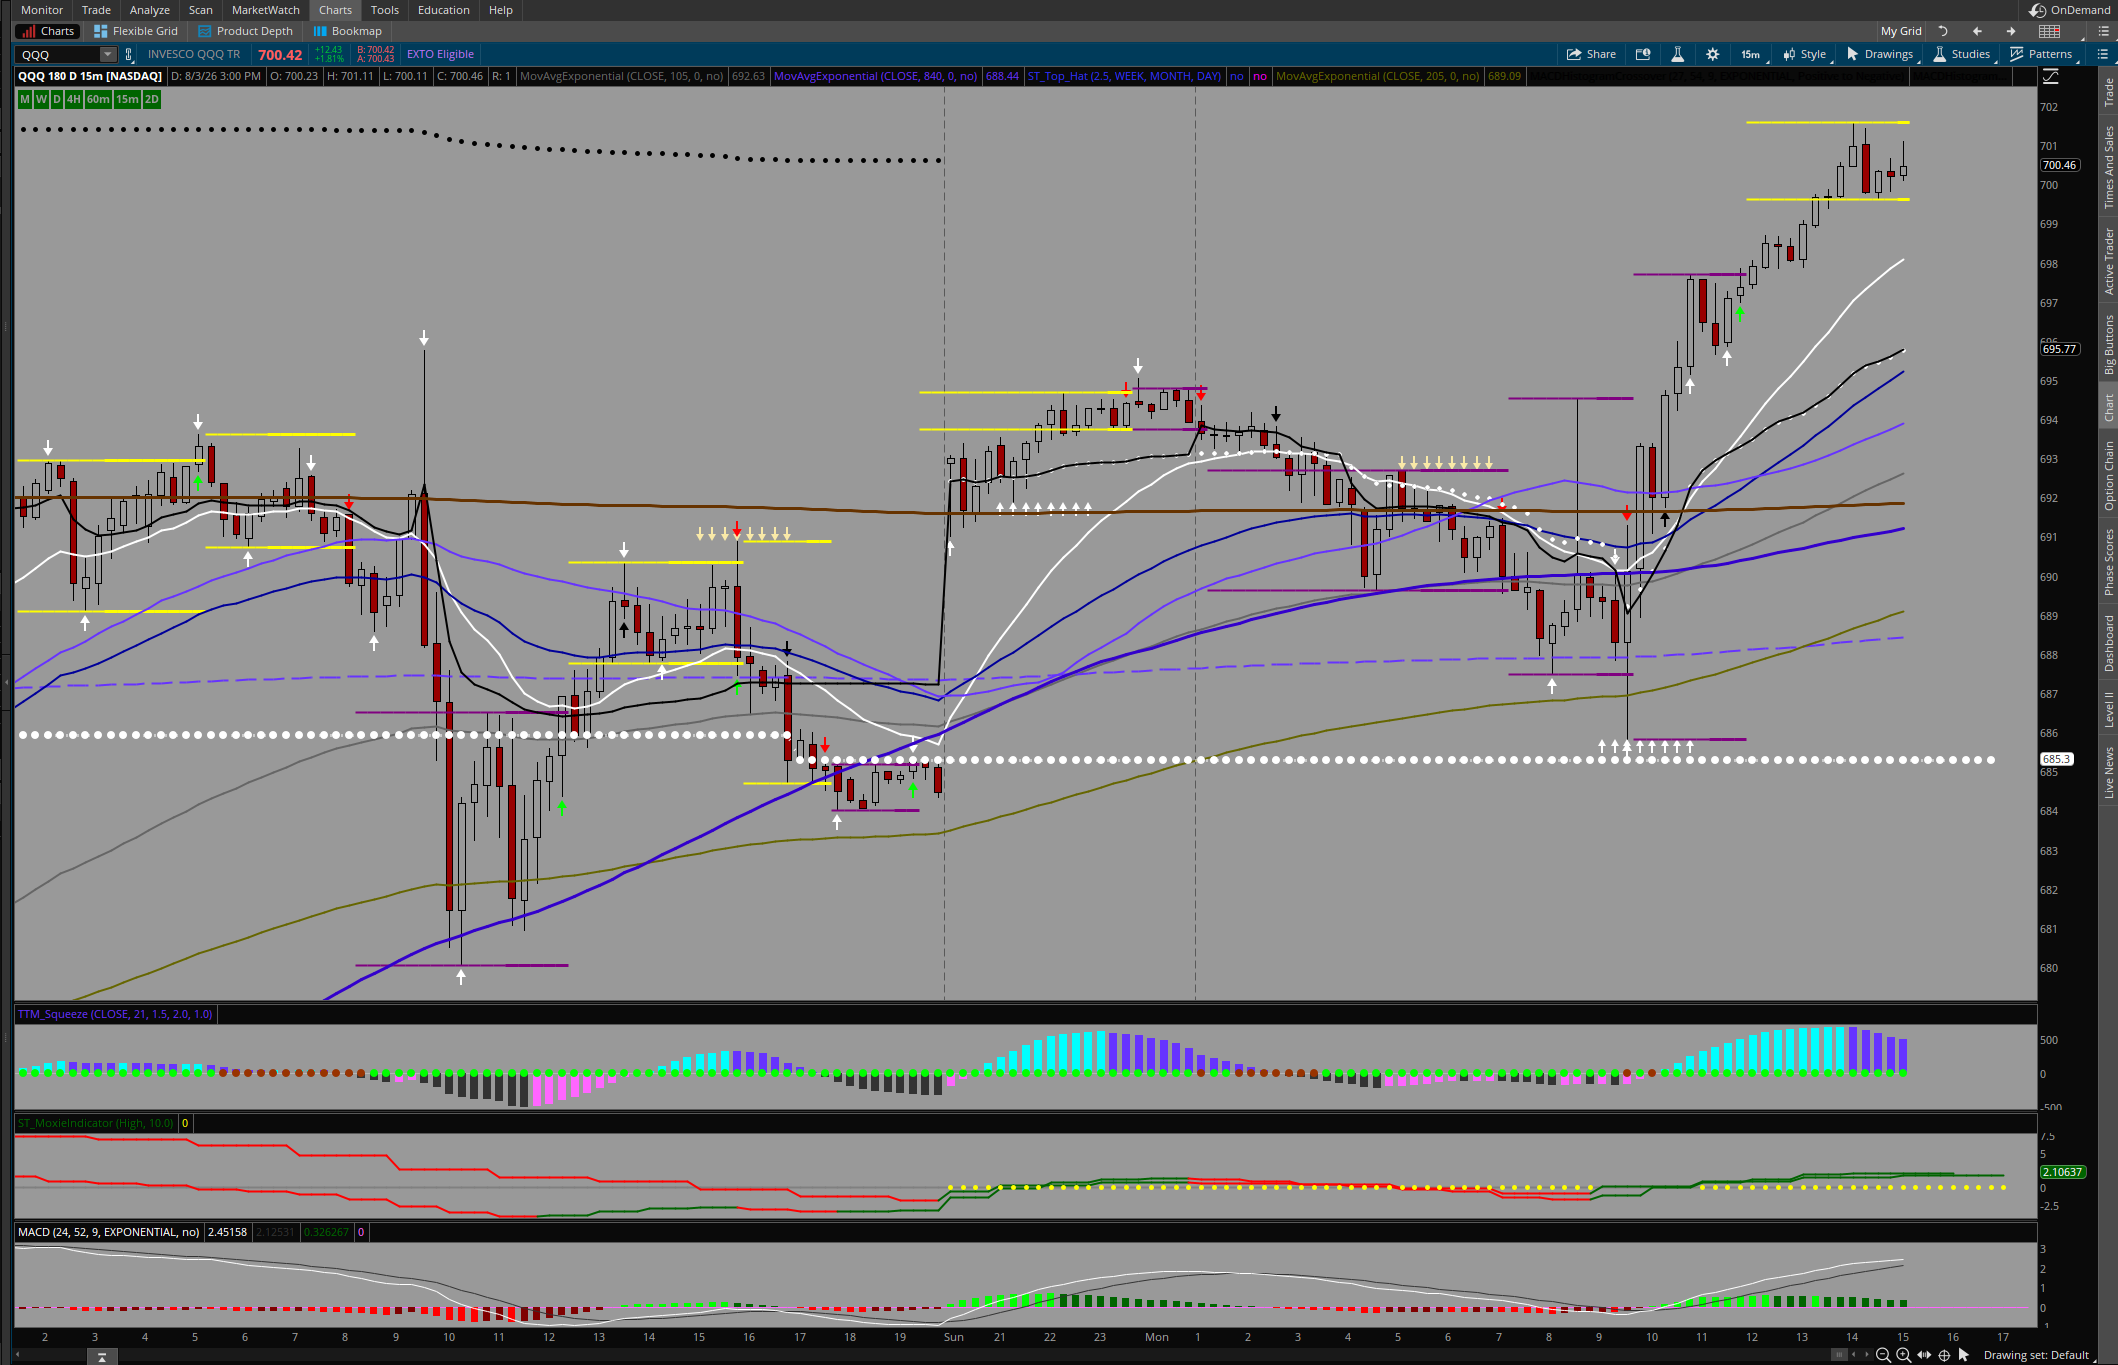Open the Live News side tab
This screenshot has width=2118, height=1365.
[2108, 772]
